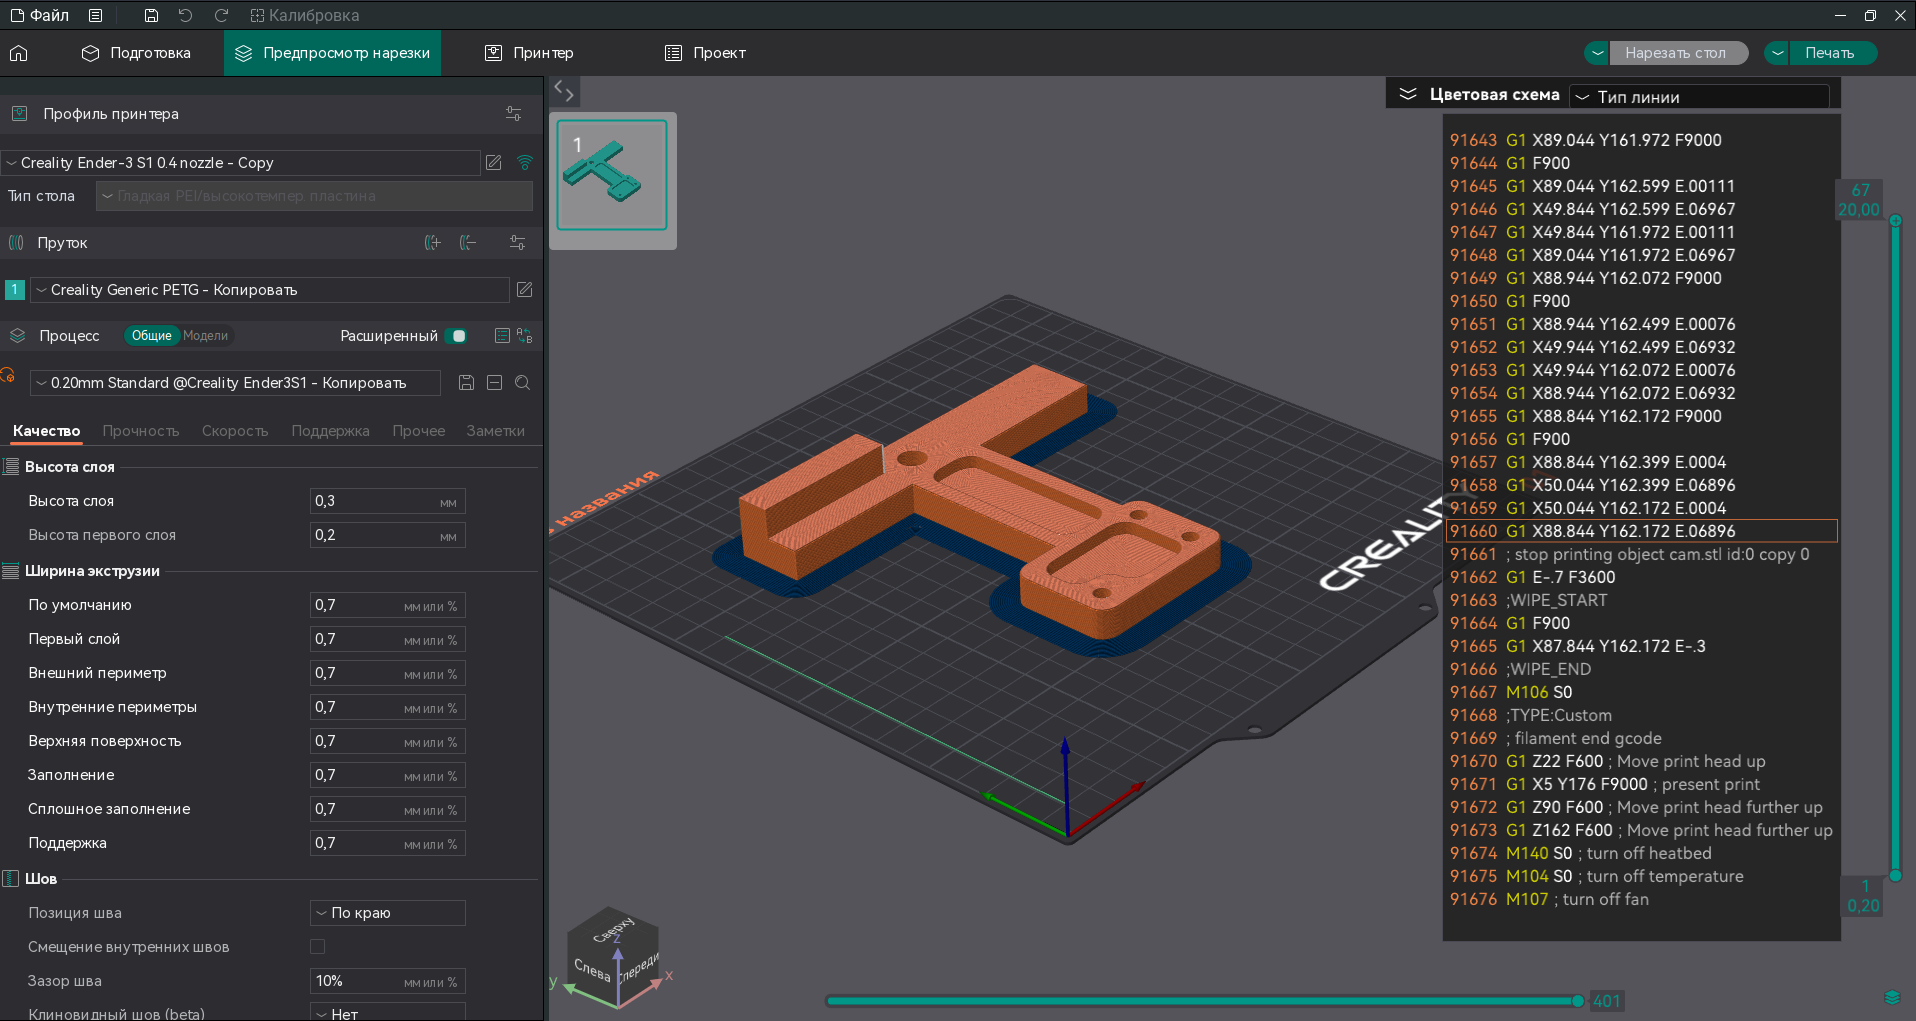1916x1021 pixels.
Task: Search process parameters with the magnifier icon
Action: pos(522,383)
